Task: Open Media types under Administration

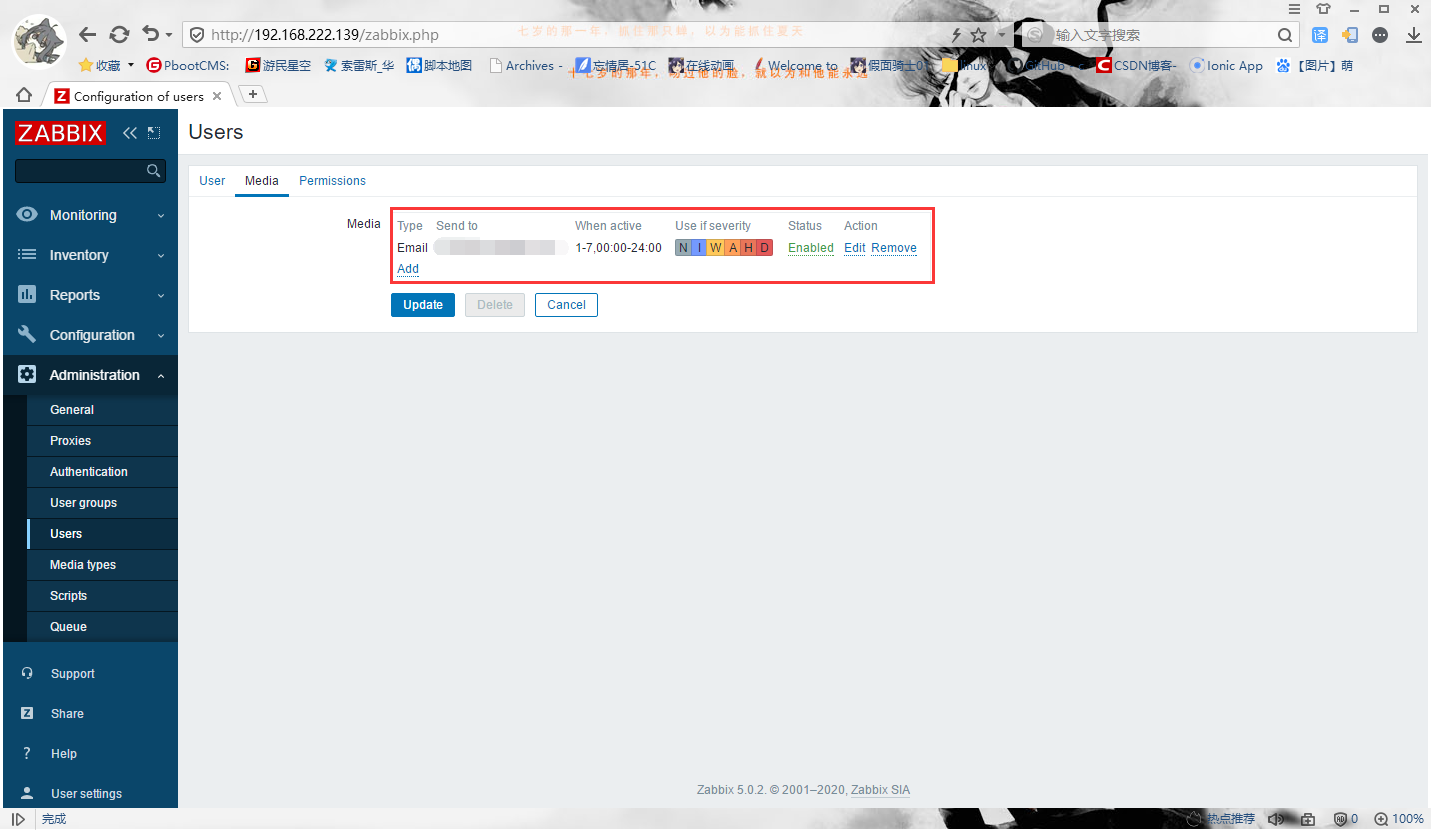Action: 102,565
